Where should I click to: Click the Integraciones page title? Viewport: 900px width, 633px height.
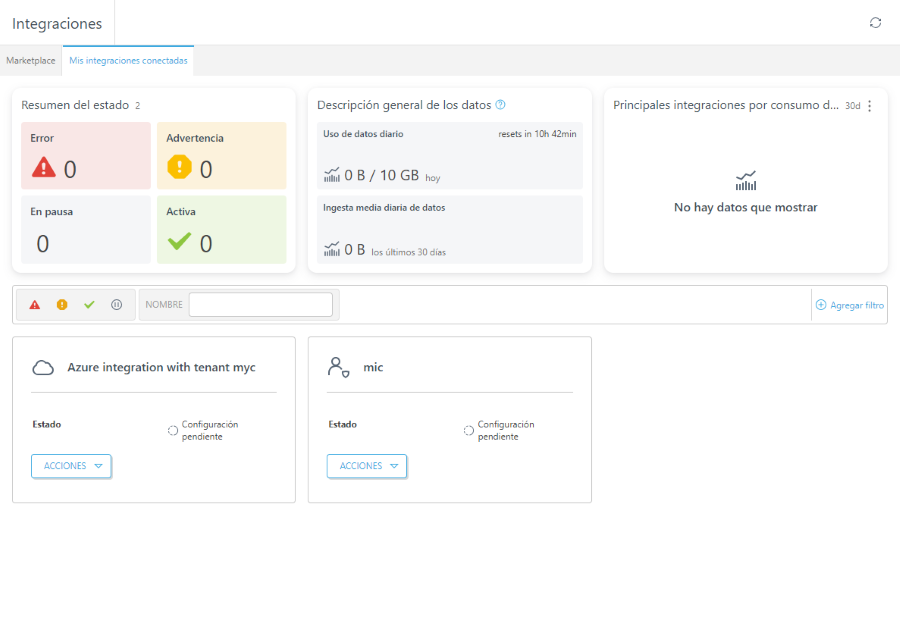(57, 24)
